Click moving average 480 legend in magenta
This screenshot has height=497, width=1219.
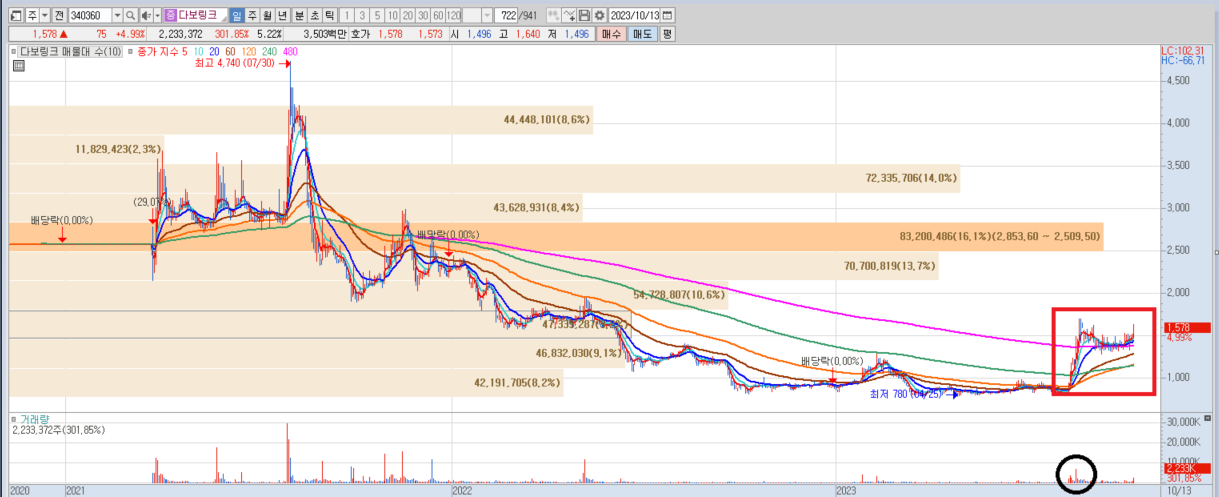[291, 51]
